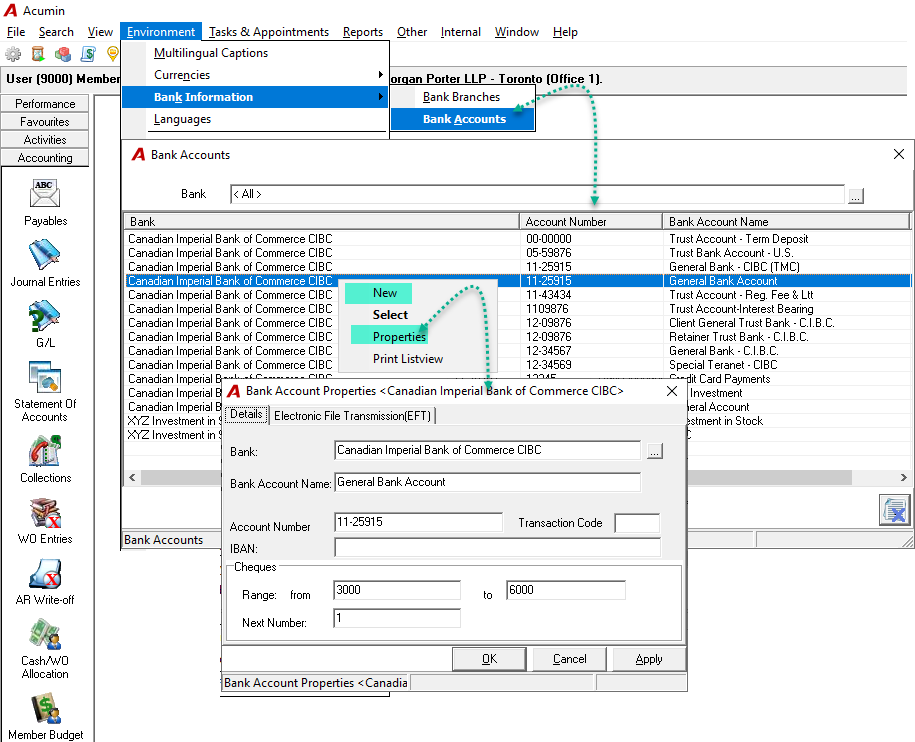
Task: Expand the Currencies submenu arrow
Action: pos(380,75)
